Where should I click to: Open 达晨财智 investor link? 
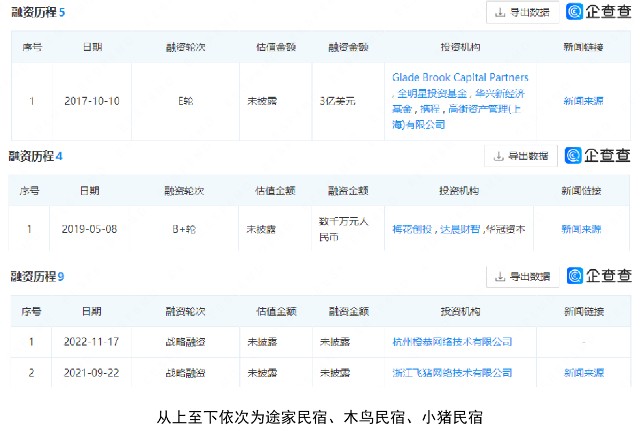click(x=460, y=229)
